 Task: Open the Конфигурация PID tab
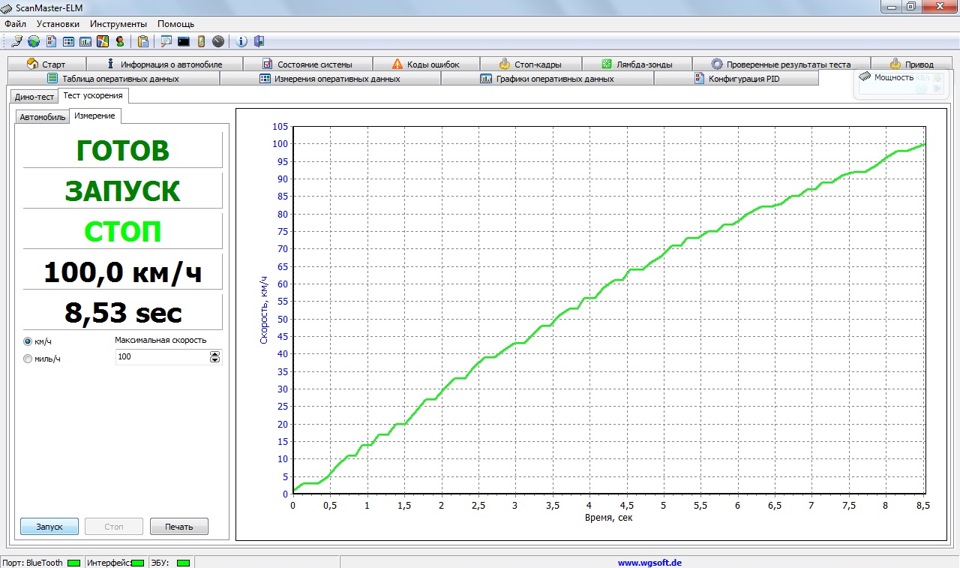click(x=737, y=78)
